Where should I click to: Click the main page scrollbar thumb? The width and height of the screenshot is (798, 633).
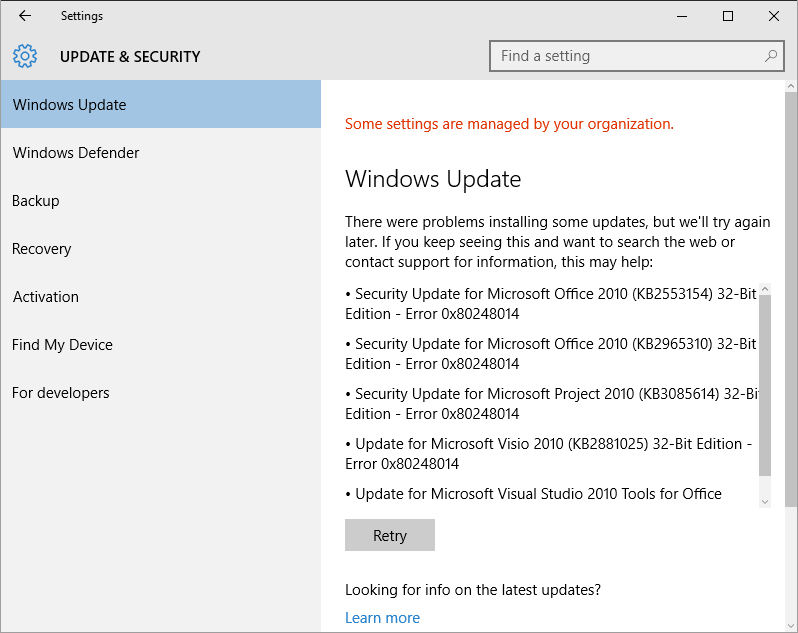click(x=791, y=299)
